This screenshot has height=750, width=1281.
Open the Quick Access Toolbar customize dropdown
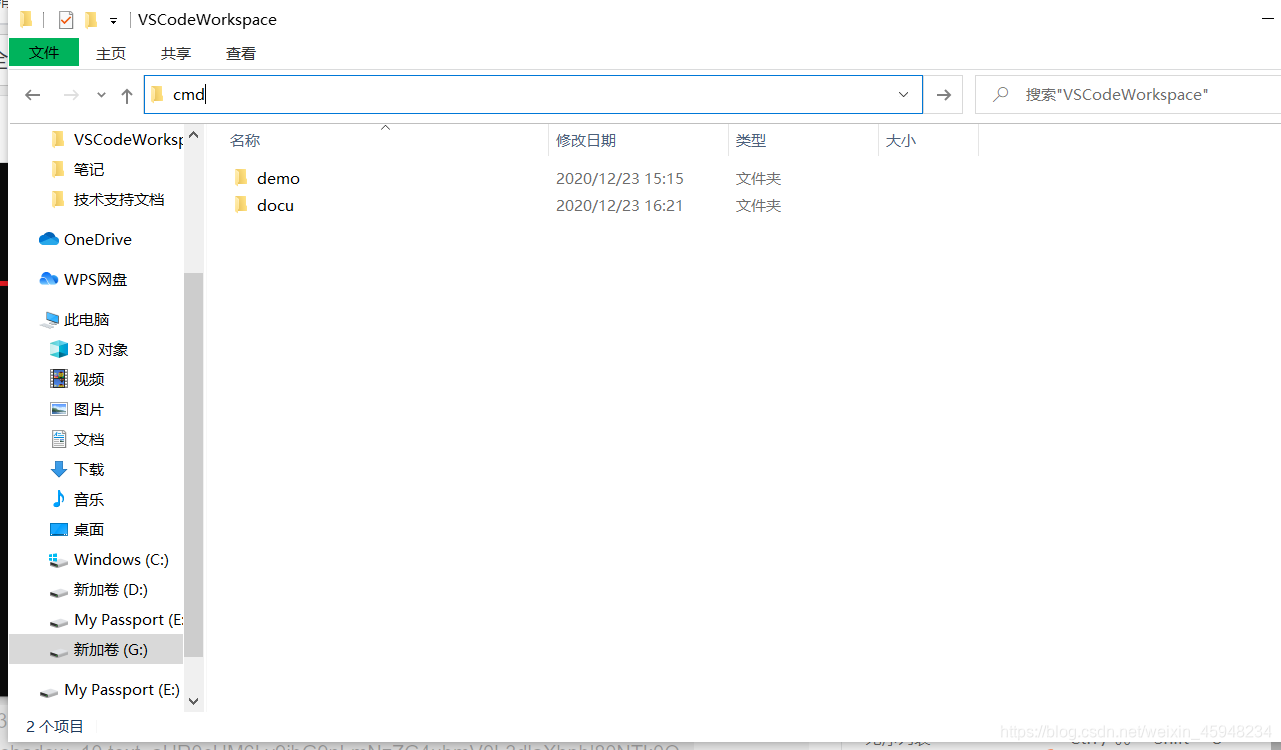tap(114, 21)
